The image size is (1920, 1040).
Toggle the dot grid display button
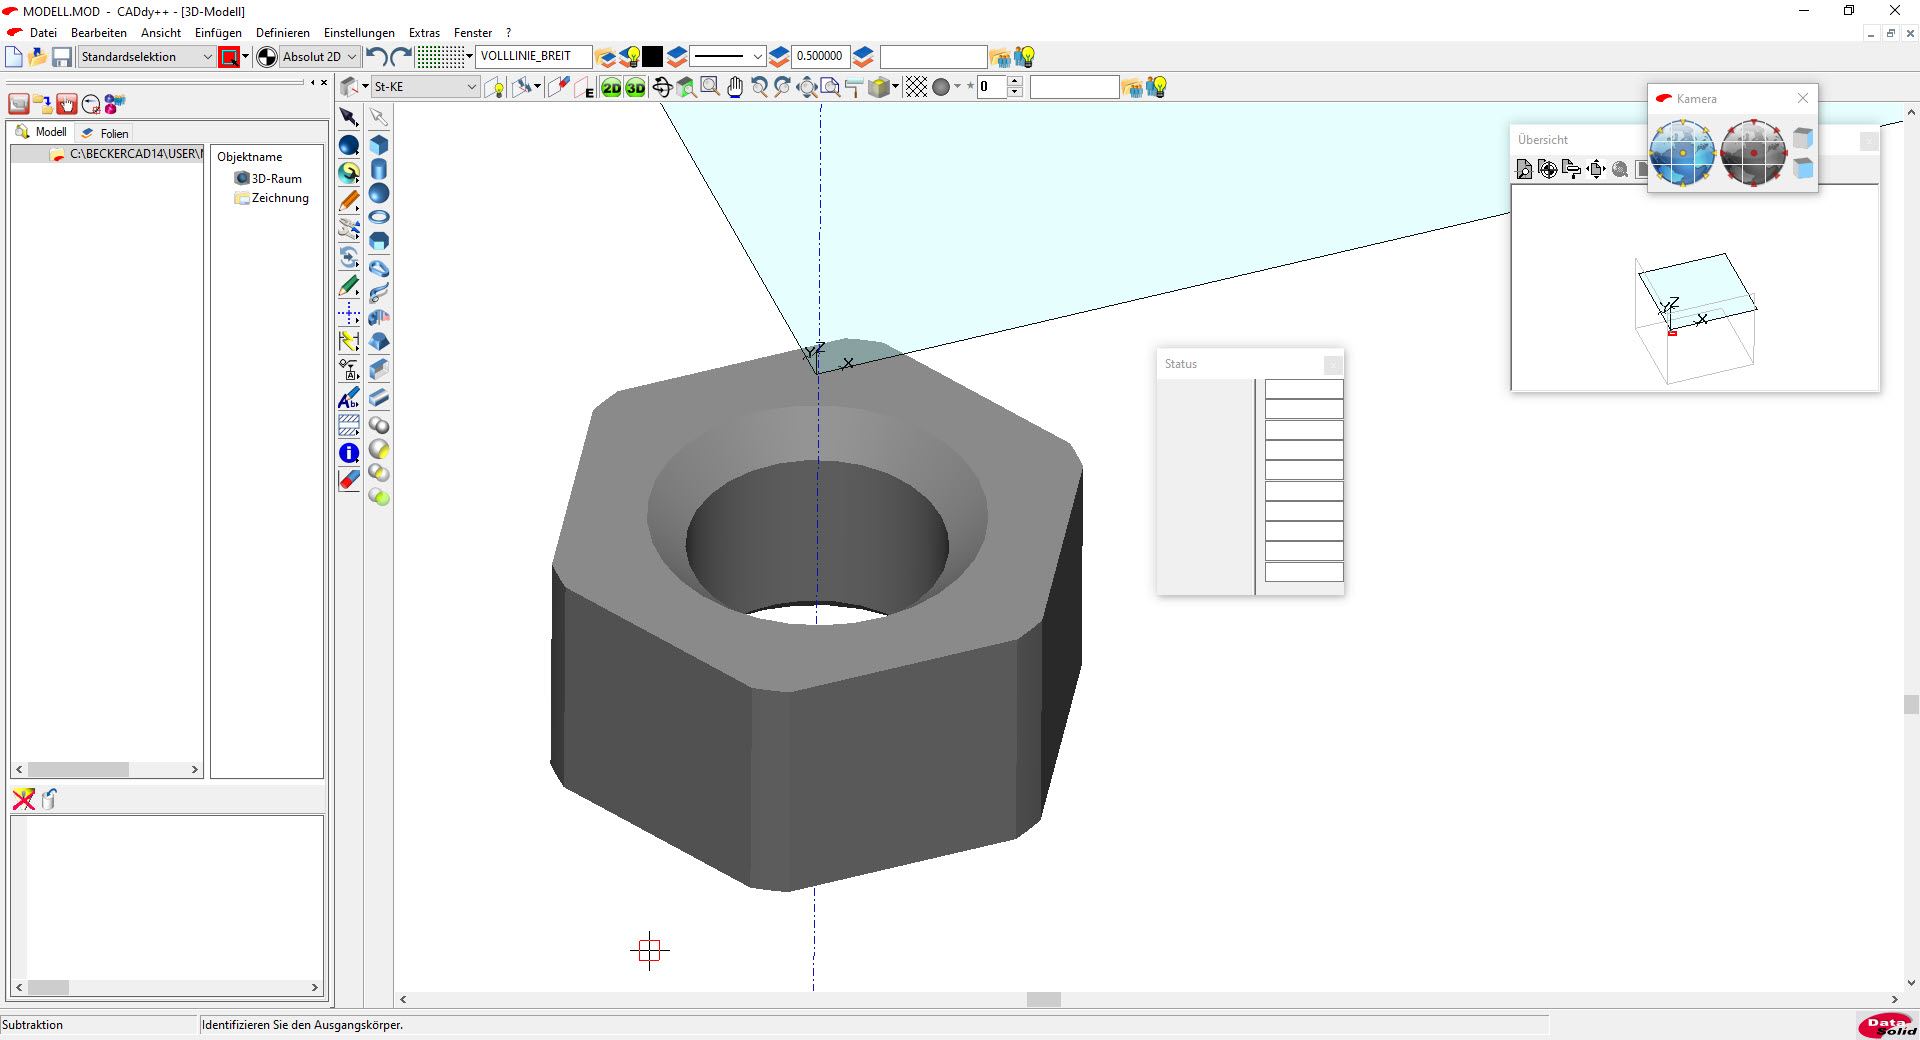[440, 57]
